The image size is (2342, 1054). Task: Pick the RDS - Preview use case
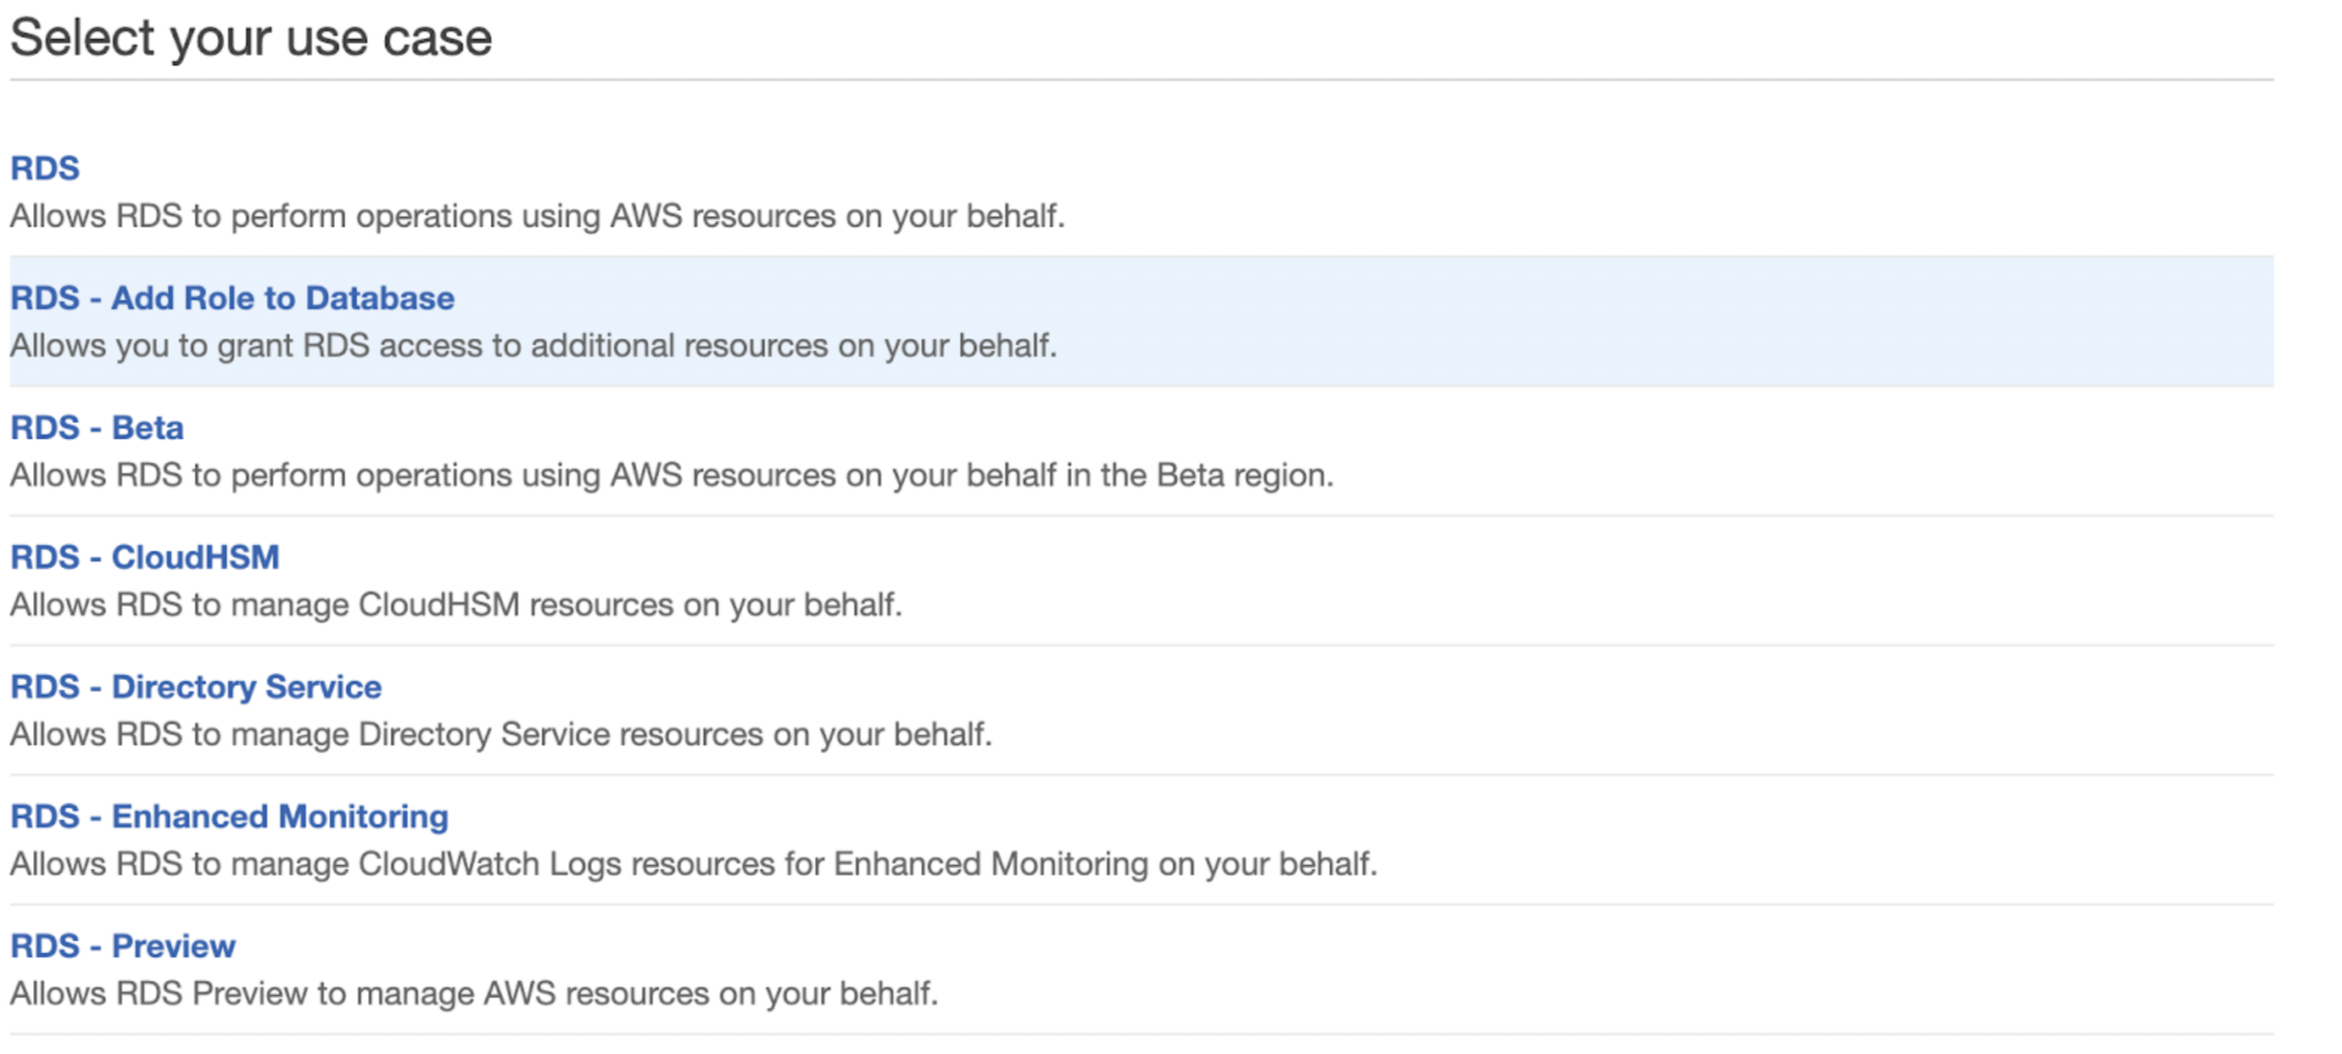[123, 946]
